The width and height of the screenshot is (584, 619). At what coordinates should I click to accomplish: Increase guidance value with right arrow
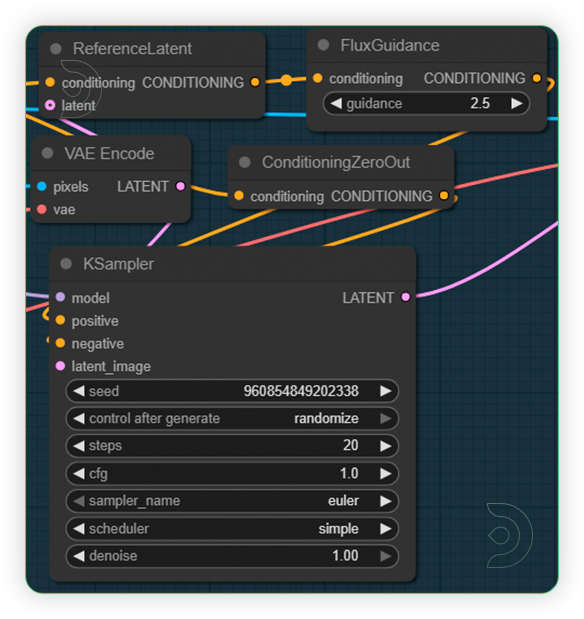tap(517, 103)
